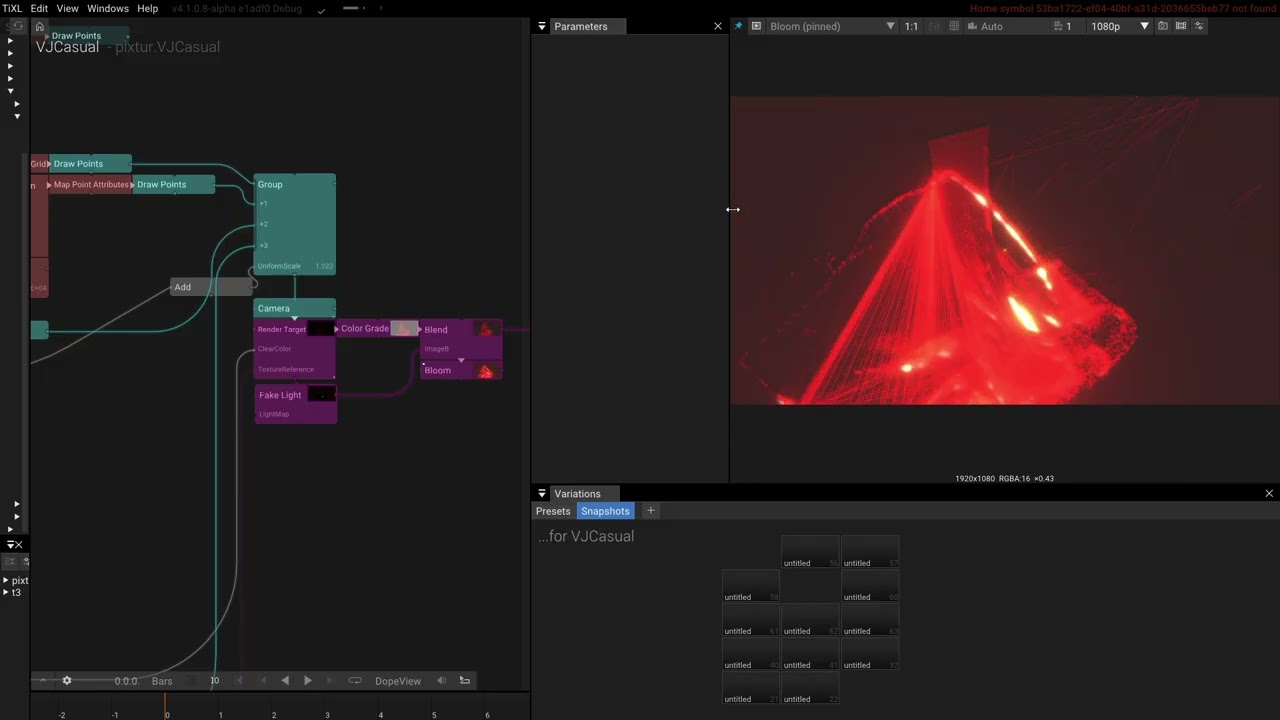Select the Bloom node in graph
The image size is (1280, 720).
click(461, 370)
